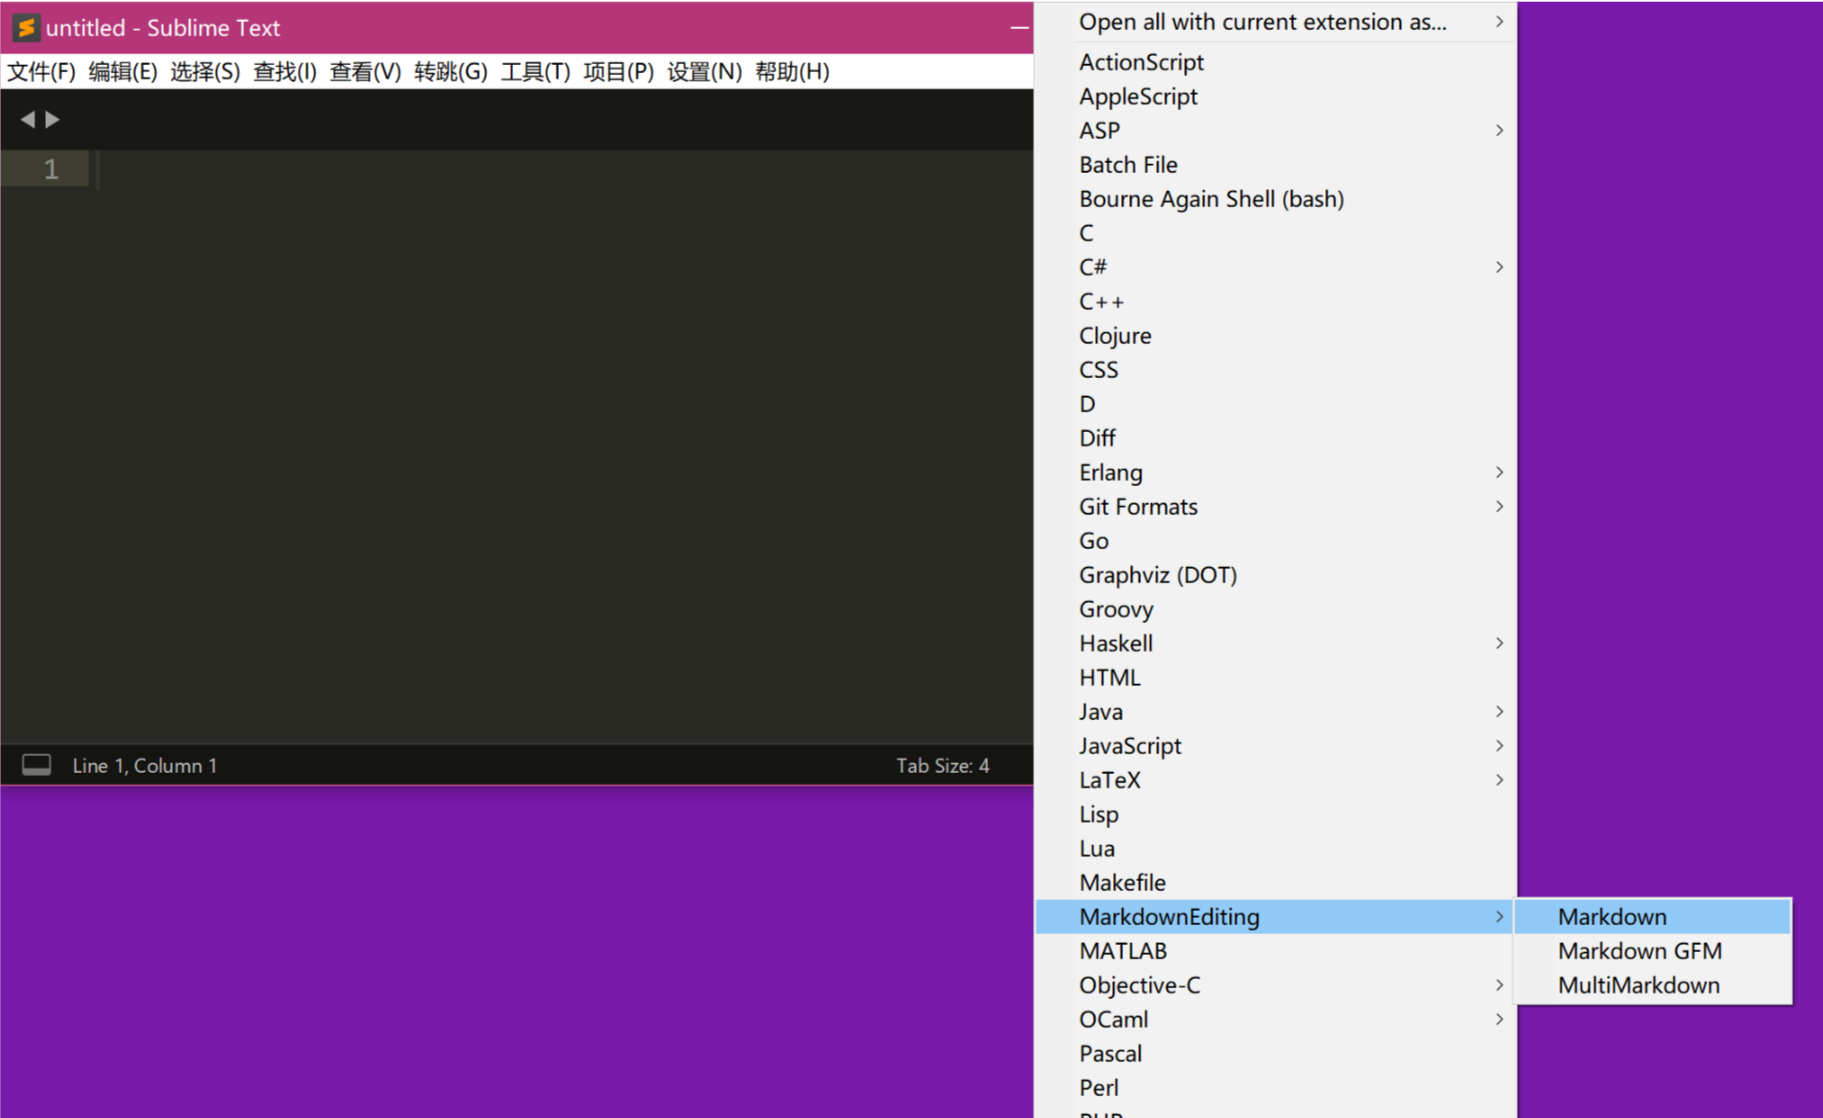Expand the C# syntax submenu

tap(1276, 267)
